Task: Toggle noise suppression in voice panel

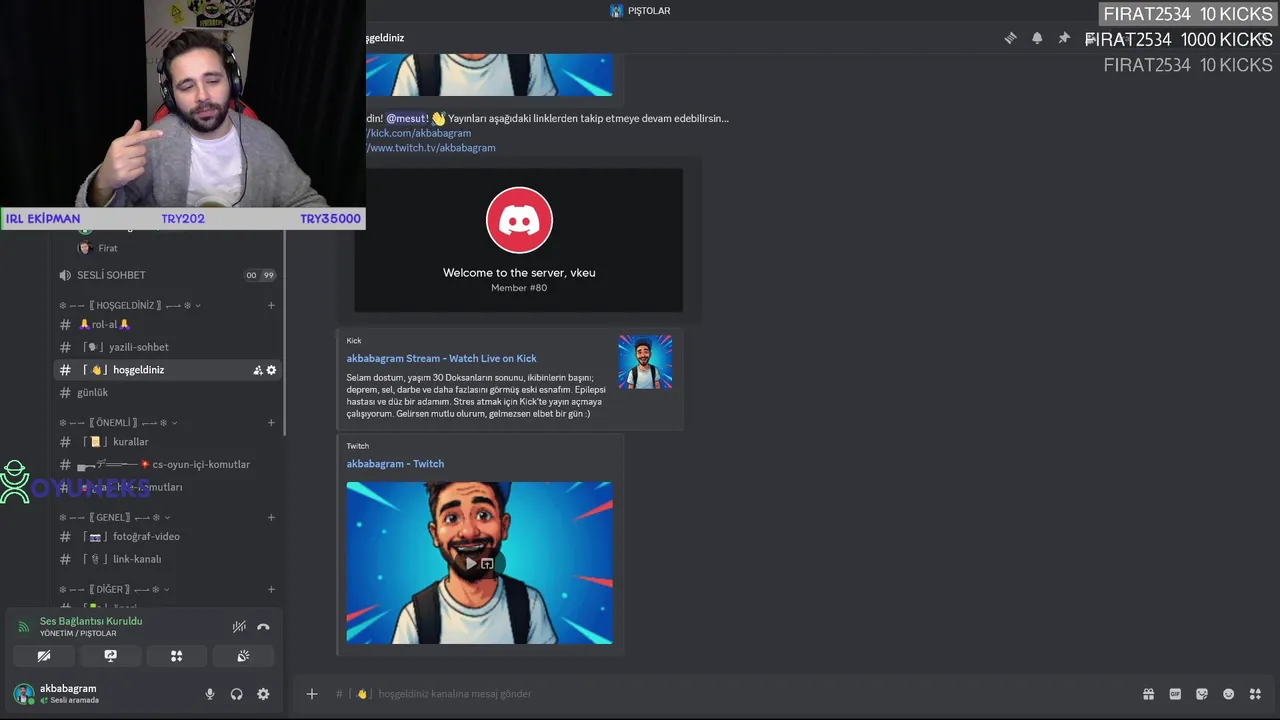Action: click(239, 627)
